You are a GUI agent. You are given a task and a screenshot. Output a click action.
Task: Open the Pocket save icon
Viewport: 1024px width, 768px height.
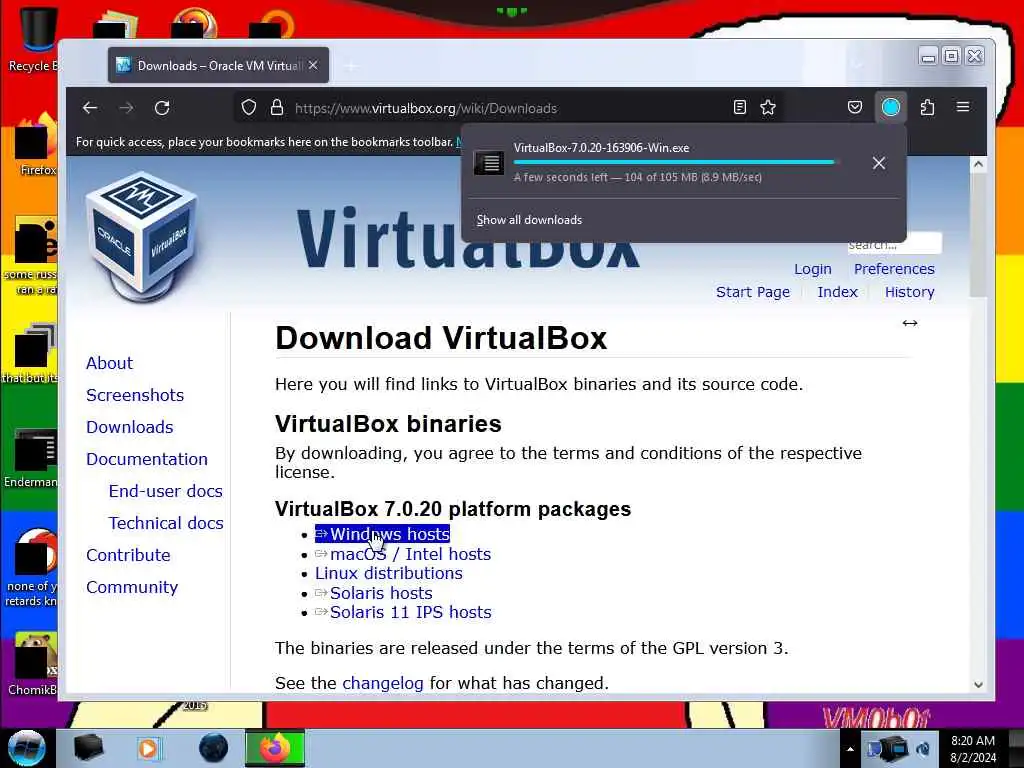855,107
